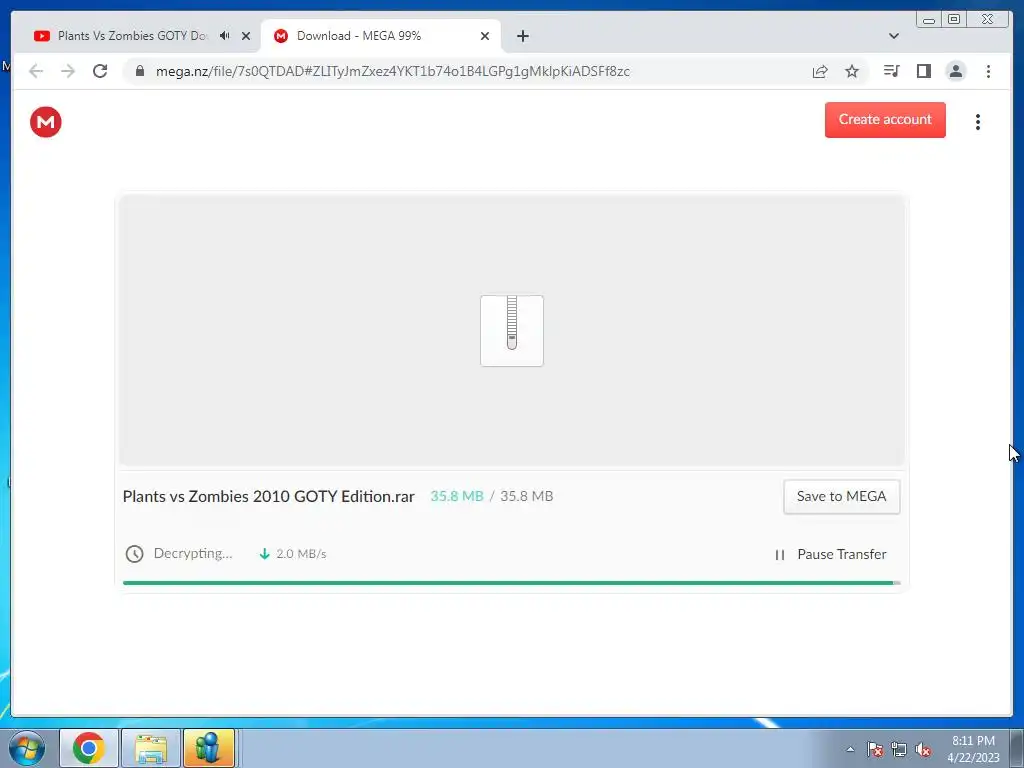Restore down the Chrome window
This screenshot has width=1024, height=768.
(x=954, y=20)
